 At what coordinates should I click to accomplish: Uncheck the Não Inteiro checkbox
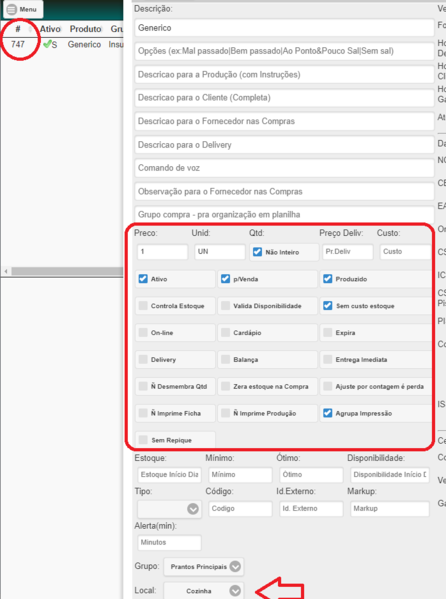(x=258, y=252)
